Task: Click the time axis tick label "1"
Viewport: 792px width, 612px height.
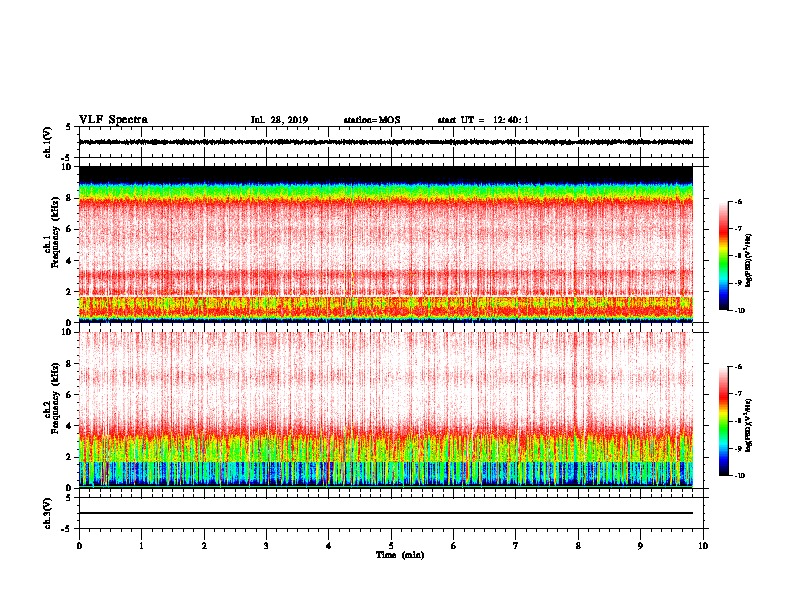Action: point(141,546)
